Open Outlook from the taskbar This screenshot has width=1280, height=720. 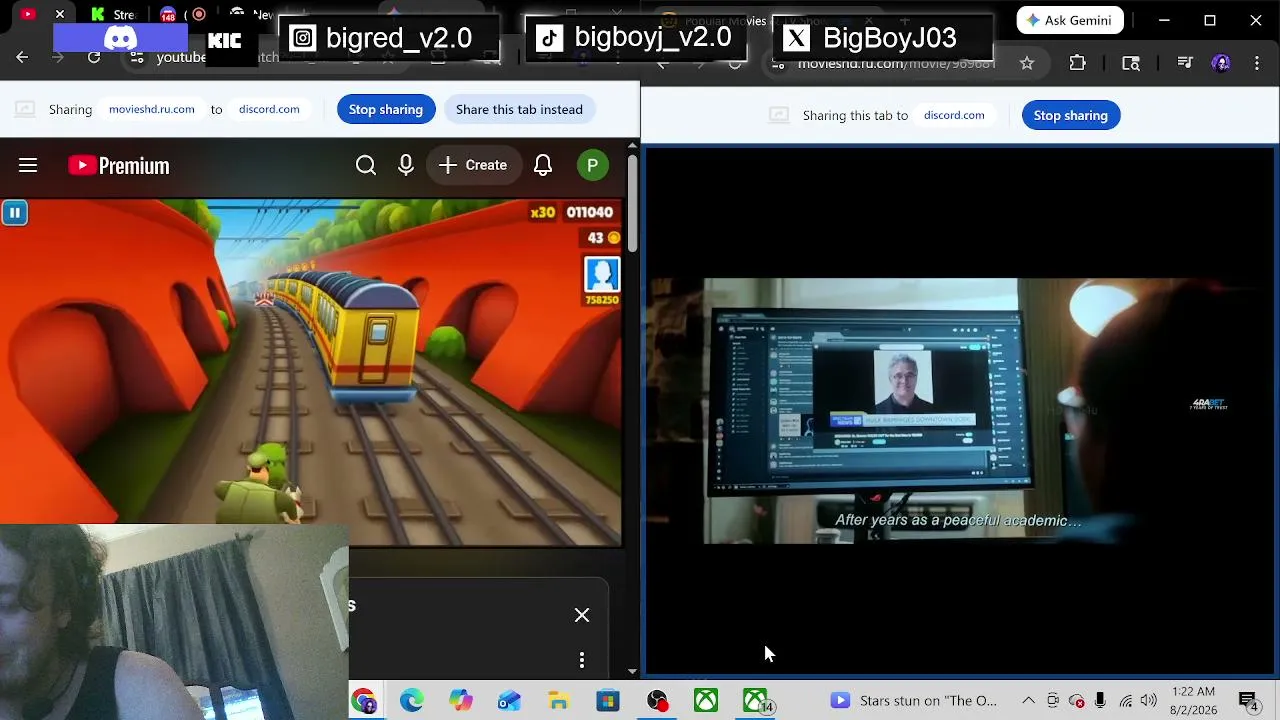click(x=510, y=701)
